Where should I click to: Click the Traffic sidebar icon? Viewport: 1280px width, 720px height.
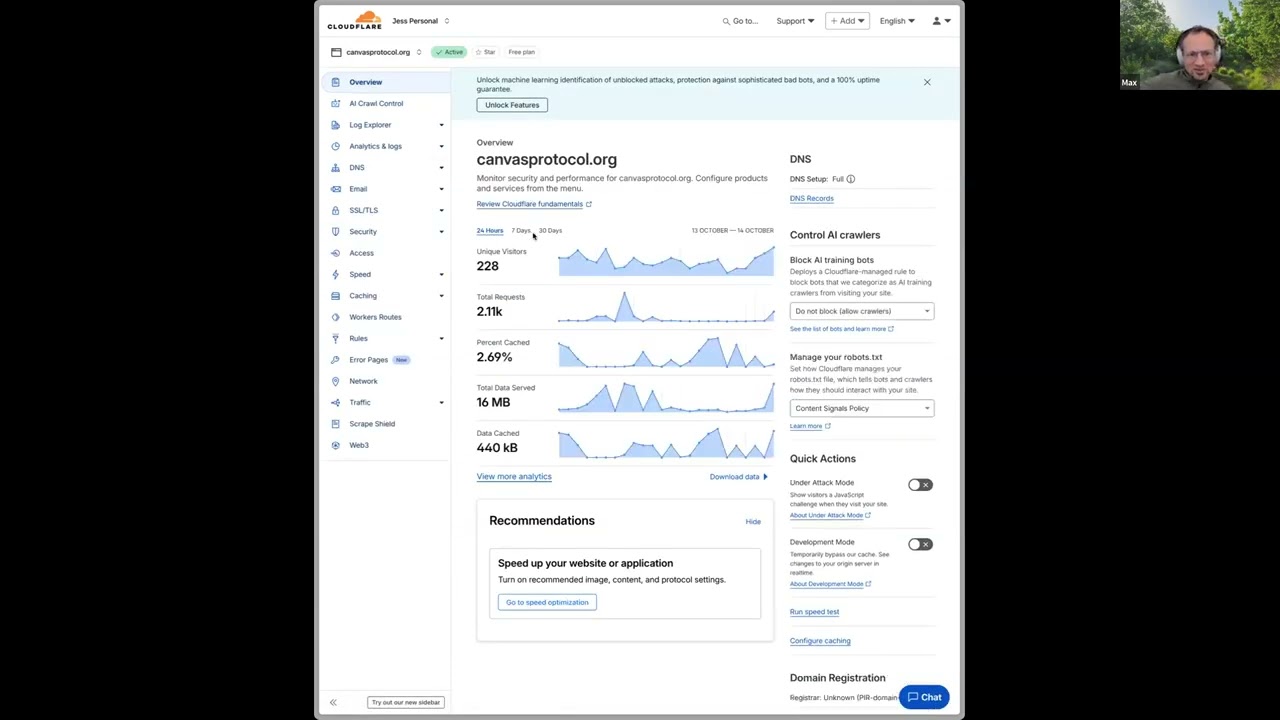click(336, 402)
